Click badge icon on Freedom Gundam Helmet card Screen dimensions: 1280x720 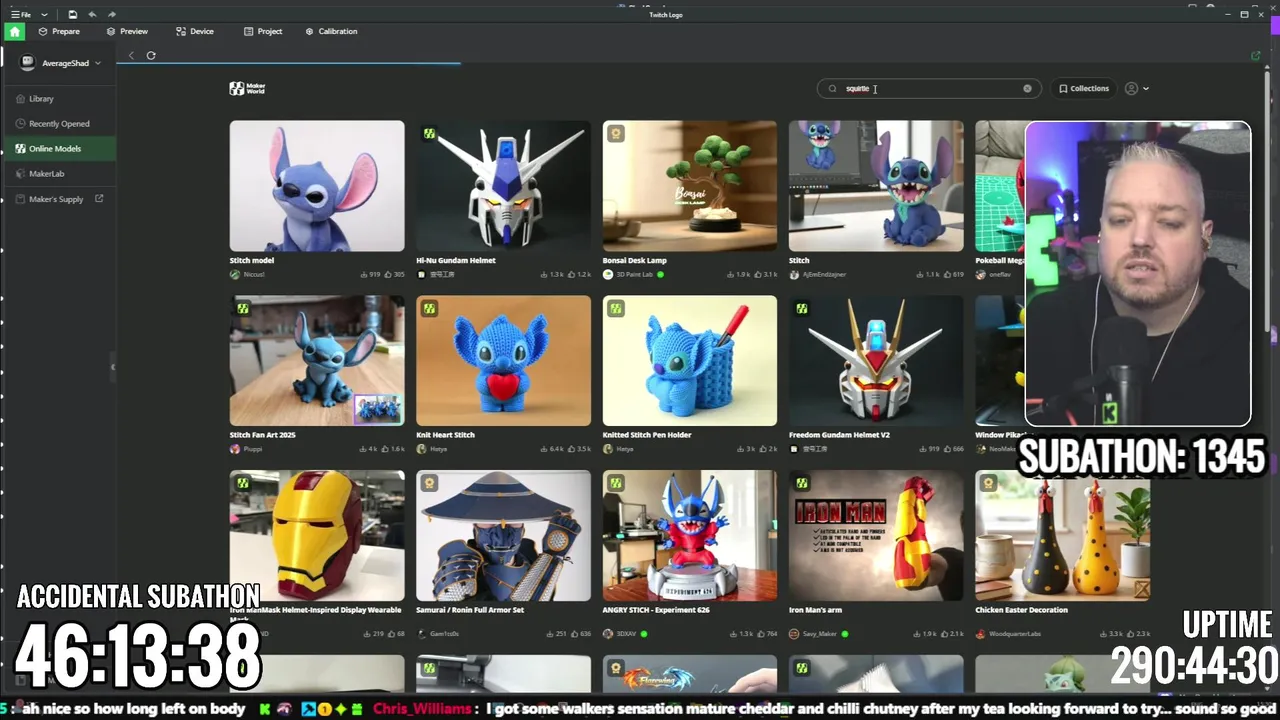(x=802, y=309)
